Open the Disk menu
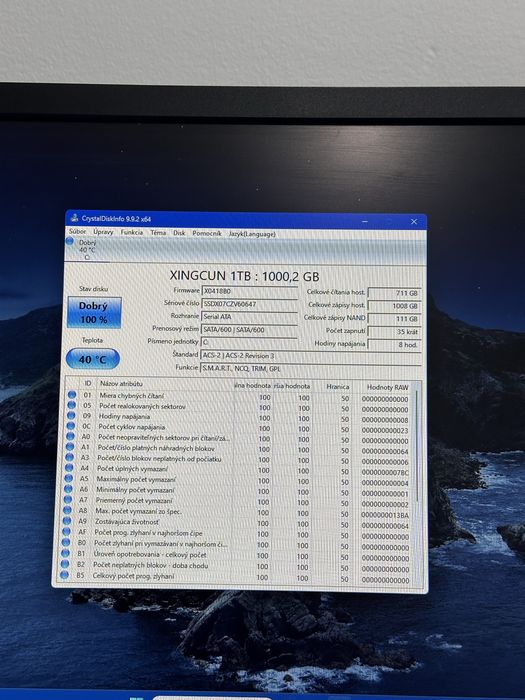This screenshot has width=525, height=700. pyautogui.click(x=179, y=233)
